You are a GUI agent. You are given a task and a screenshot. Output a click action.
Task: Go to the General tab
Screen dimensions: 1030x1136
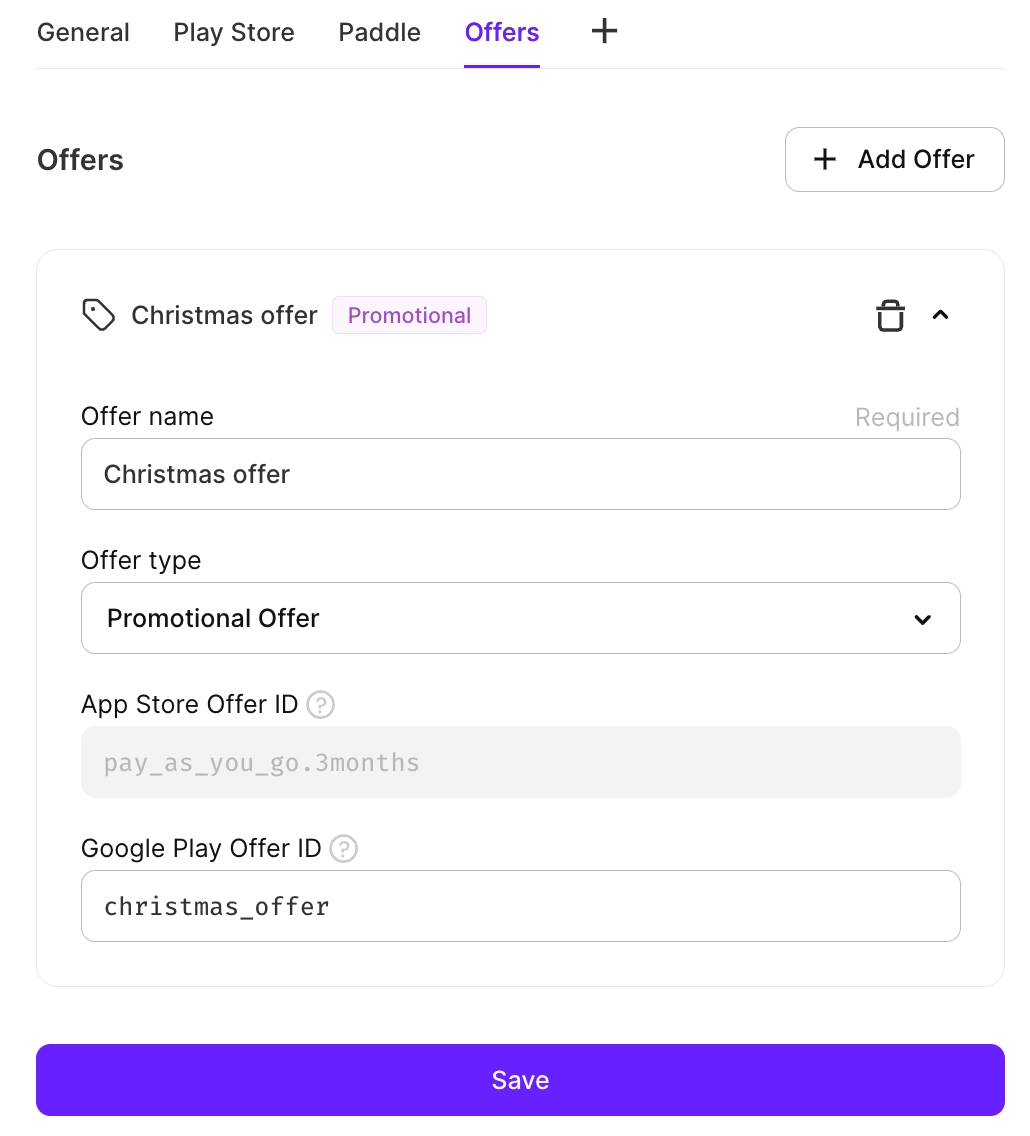pos(83,32)
